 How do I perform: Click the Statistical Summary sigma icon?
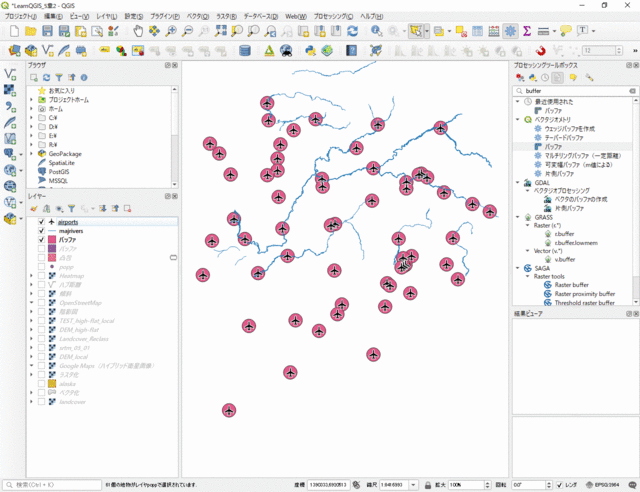pos(527,31)
